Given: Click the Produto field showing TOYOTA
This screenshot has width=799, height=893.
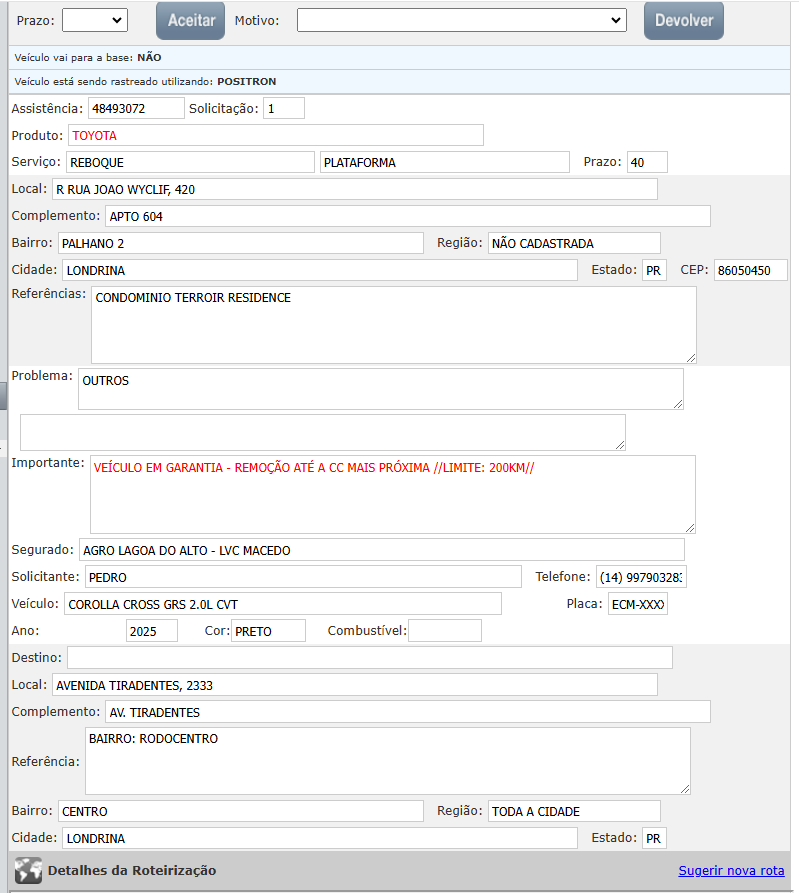Looking at the screenshot, I should (x=275, y=135).
